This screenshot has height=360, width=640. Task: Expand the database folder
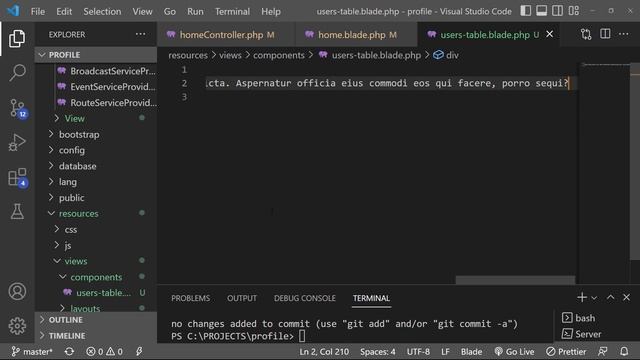96,166
